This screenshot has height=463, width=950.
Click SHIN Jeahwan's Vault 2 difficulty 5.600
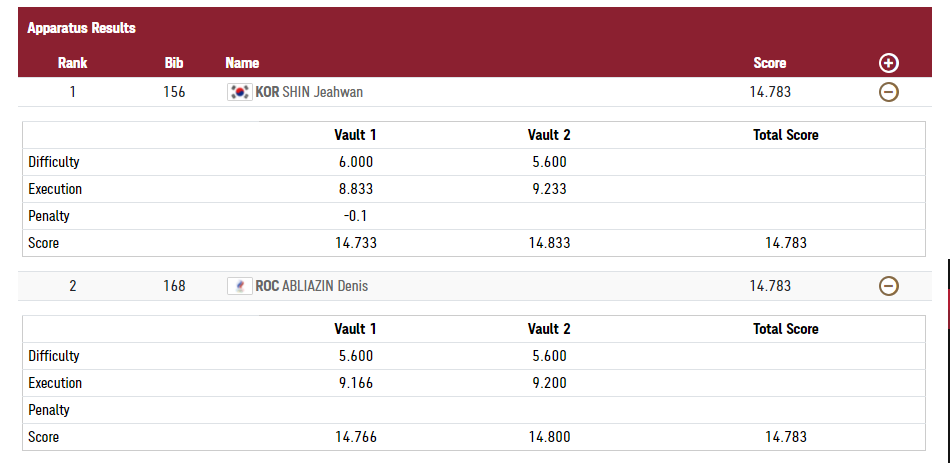547,162
